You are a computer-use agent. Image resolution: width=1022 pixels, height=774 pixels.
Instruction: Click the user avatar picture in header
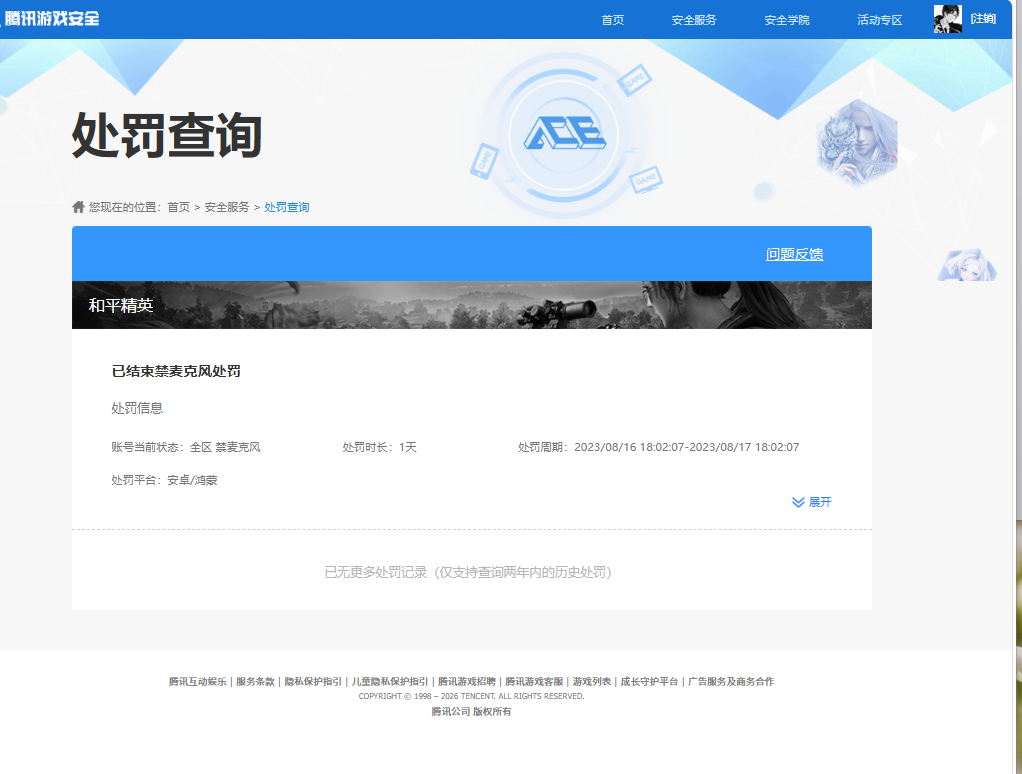tap(948, 19)
